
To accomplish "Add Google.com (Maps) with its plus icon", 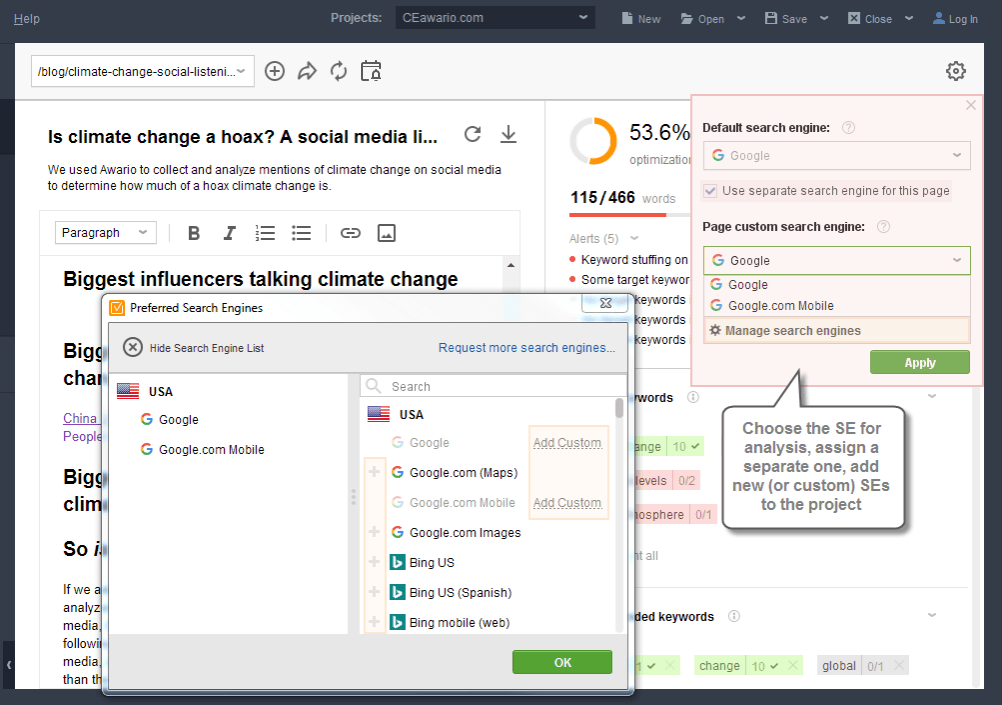I will tap(374, 472).
